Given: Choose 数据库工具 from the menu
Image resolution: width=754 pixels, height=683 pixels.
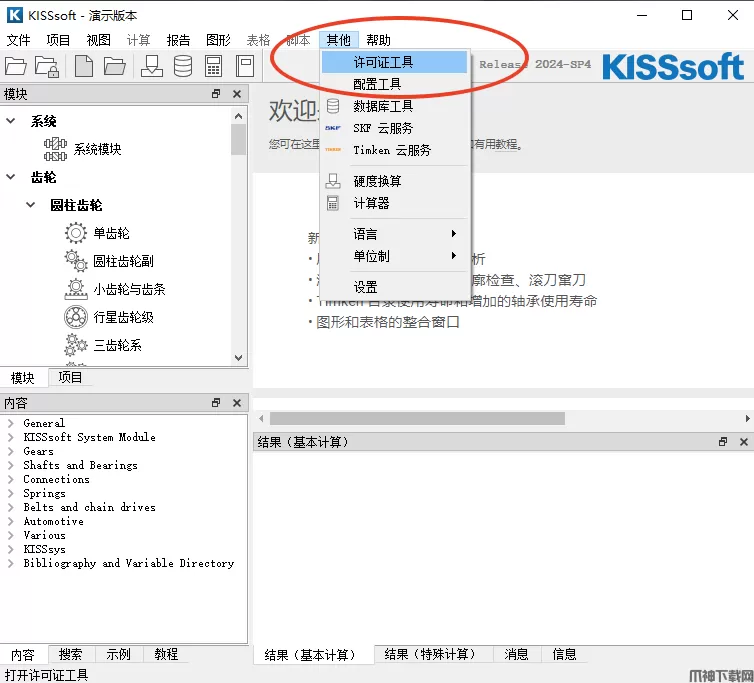Looking at the screenshot, I should click(395, 106).
